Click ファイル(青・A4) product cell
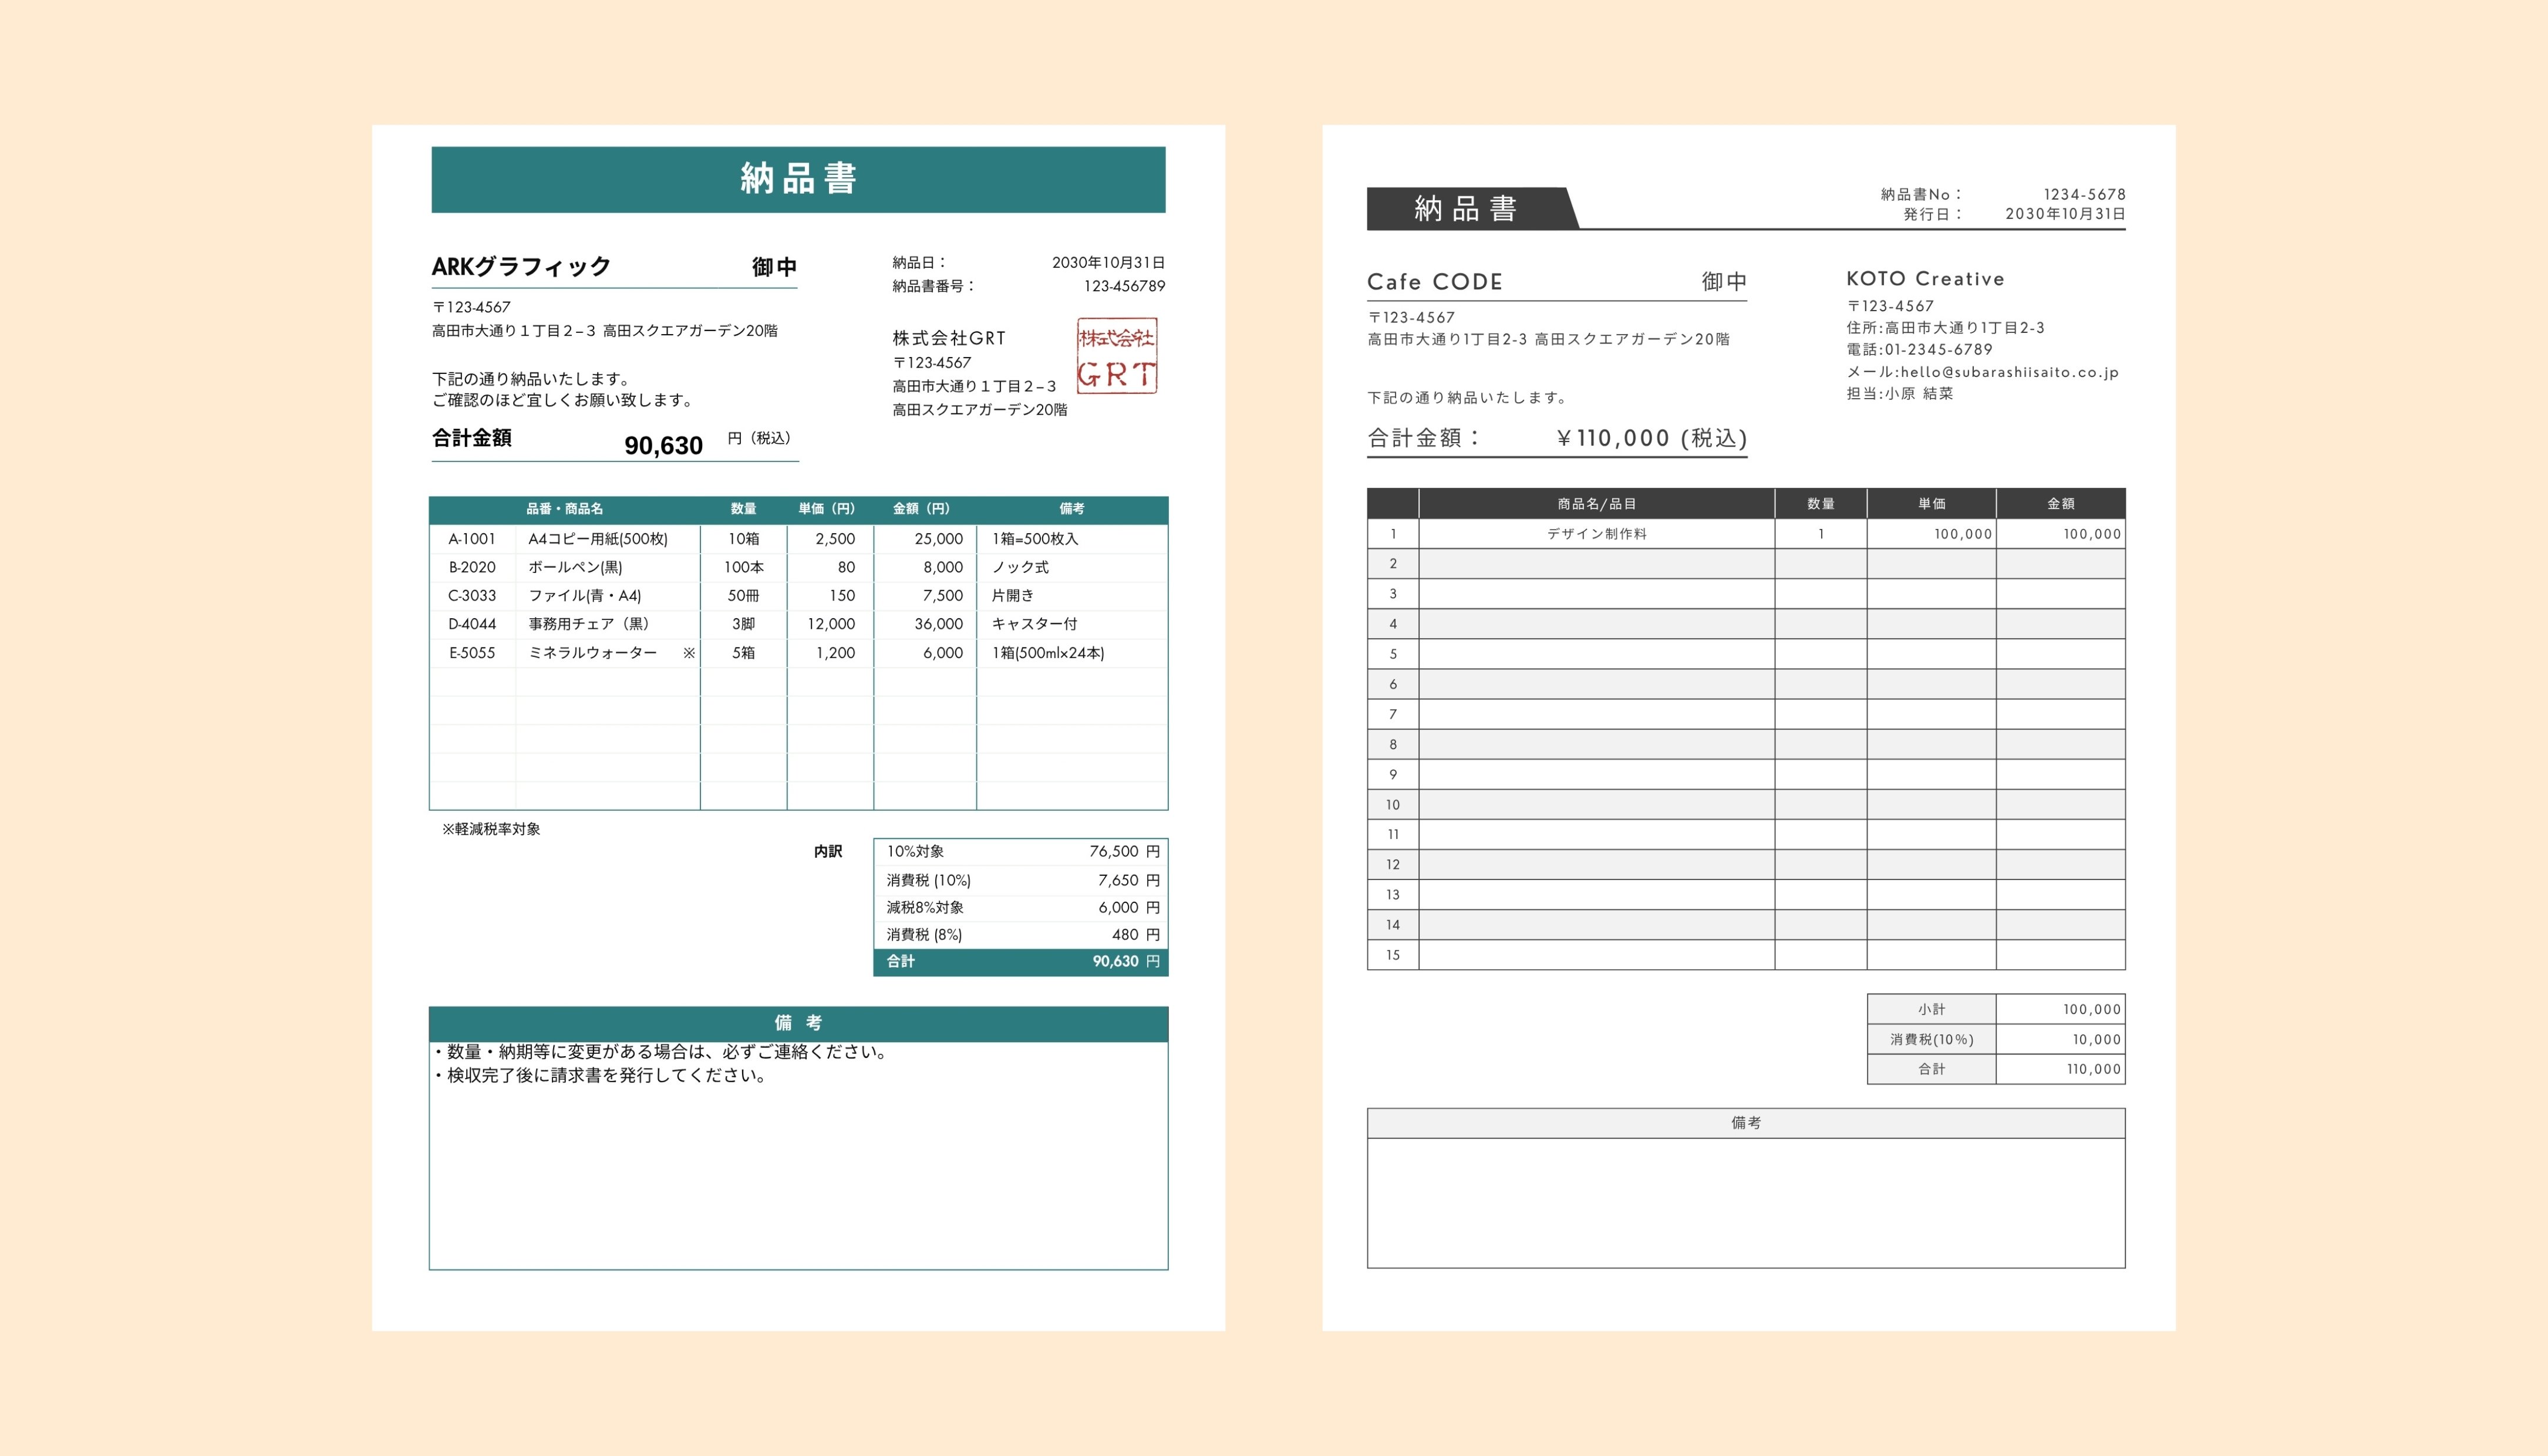This screenshot has height=1456, width=2548. pos(607,596)
